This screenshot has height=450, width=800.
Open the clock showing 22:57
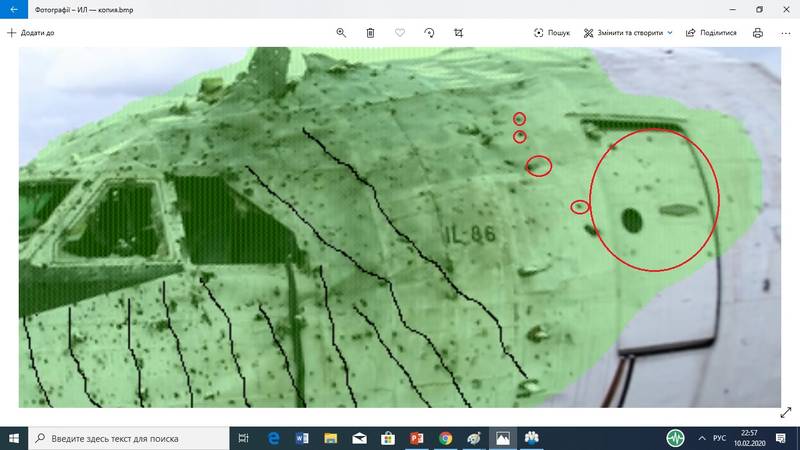[x=749, y=438]
